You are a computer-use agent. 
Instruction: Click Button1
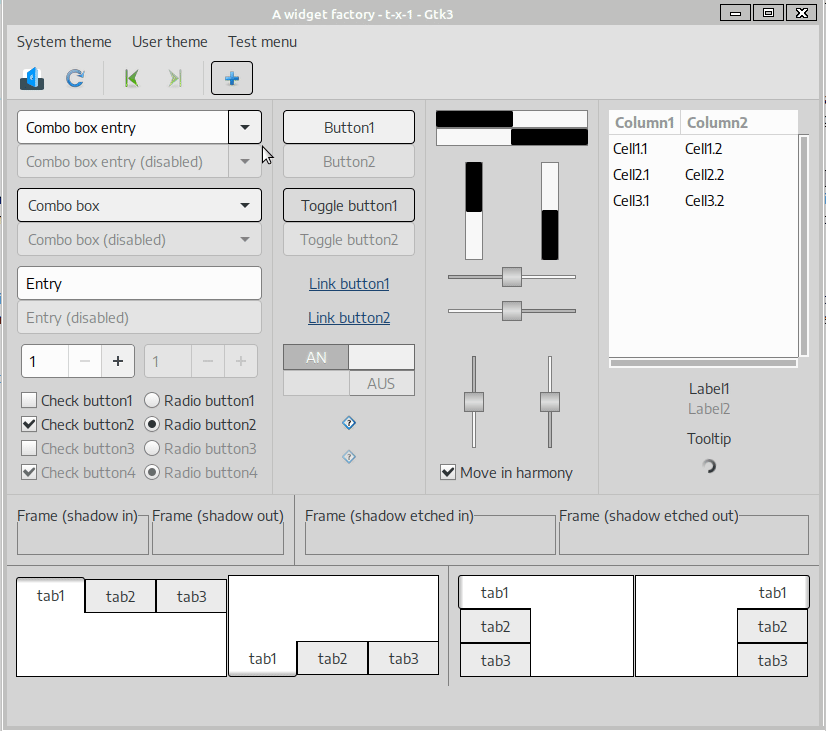349,127
